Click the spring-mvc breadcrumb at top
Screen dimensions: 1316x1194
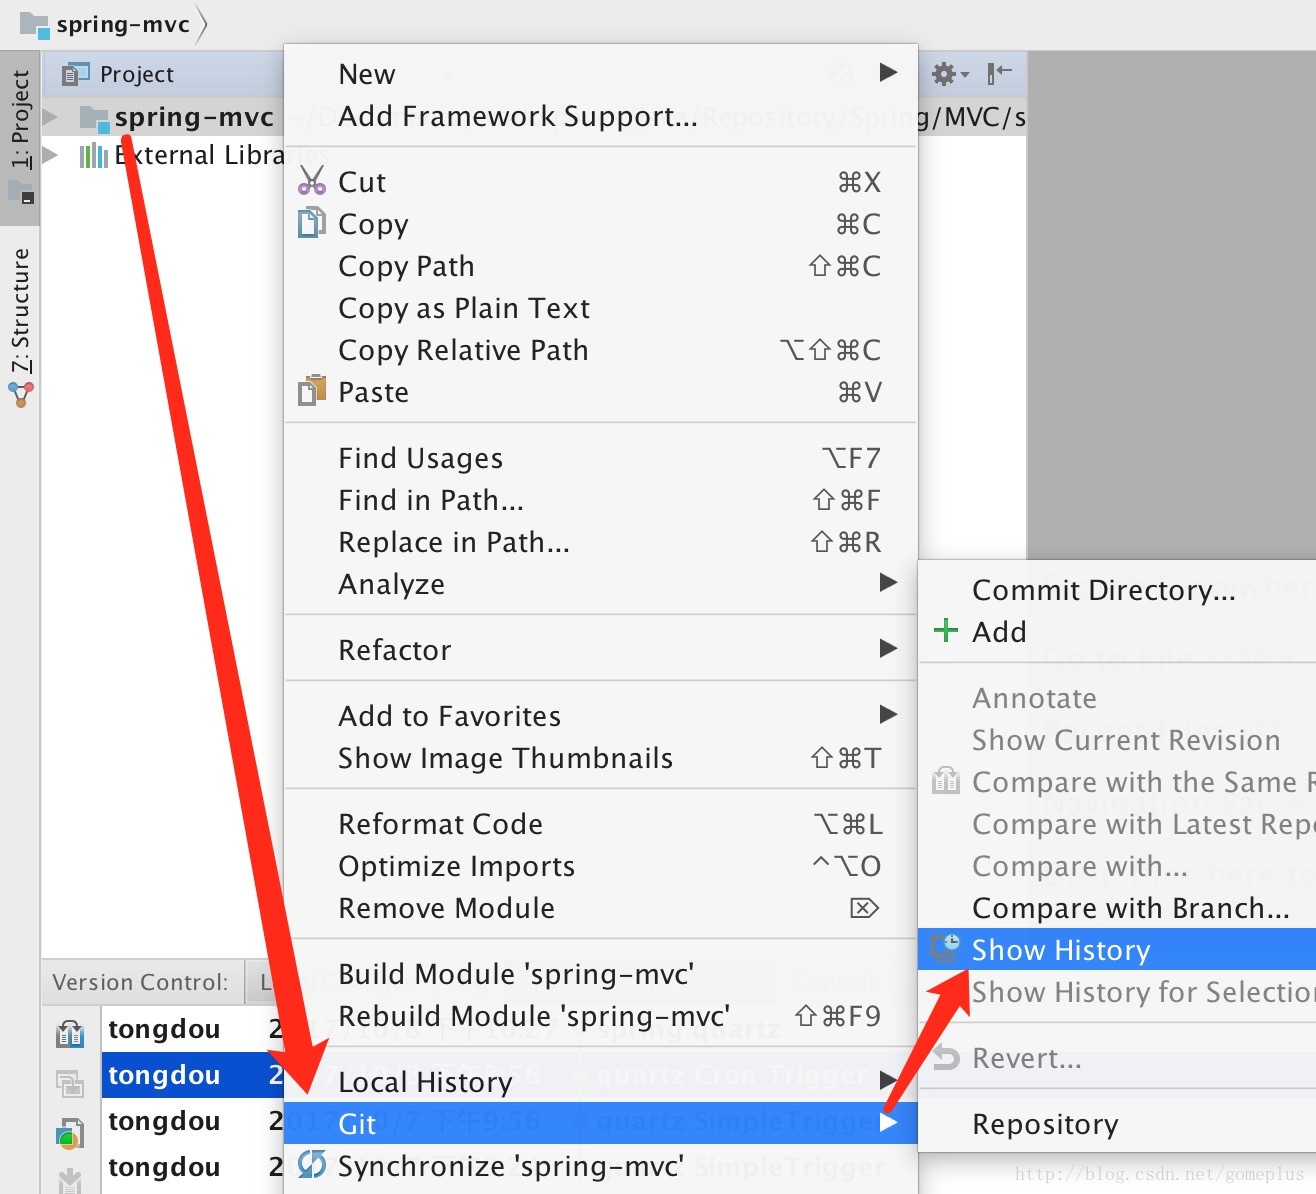(122, 24)
